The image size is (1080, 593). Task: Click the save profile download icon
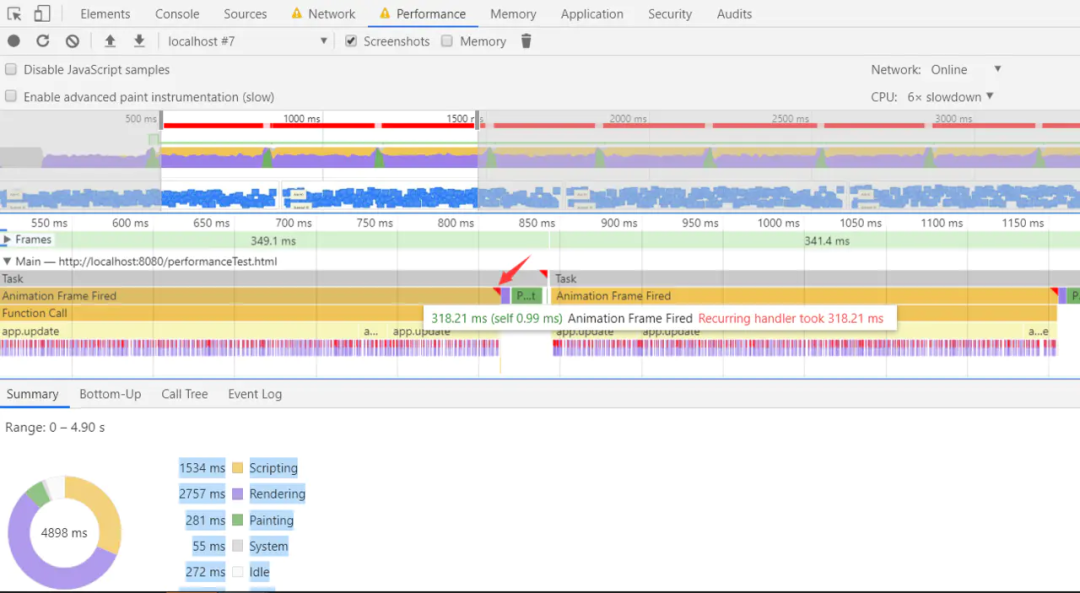(138, 41)
